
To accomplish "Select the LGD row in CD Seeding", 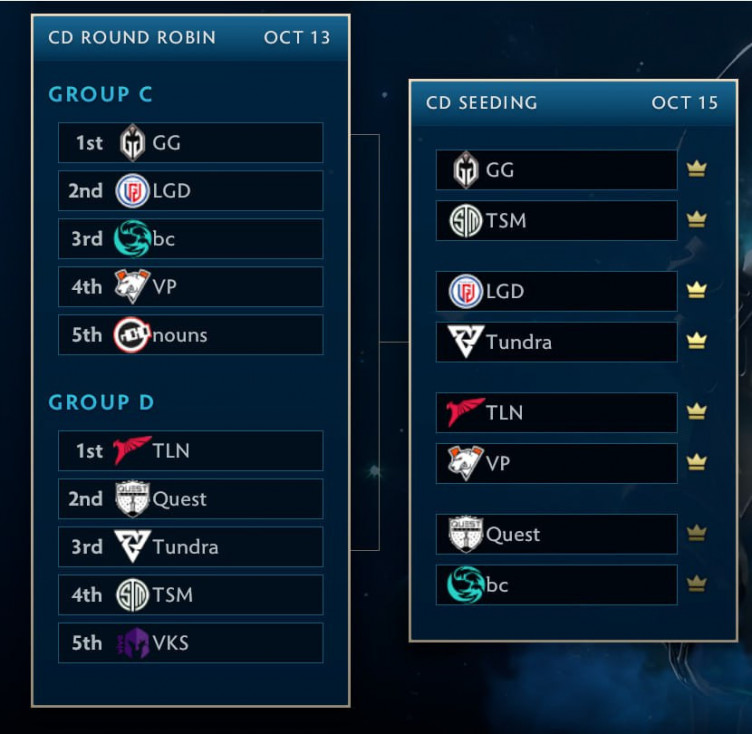I will [x=556, y=291].
